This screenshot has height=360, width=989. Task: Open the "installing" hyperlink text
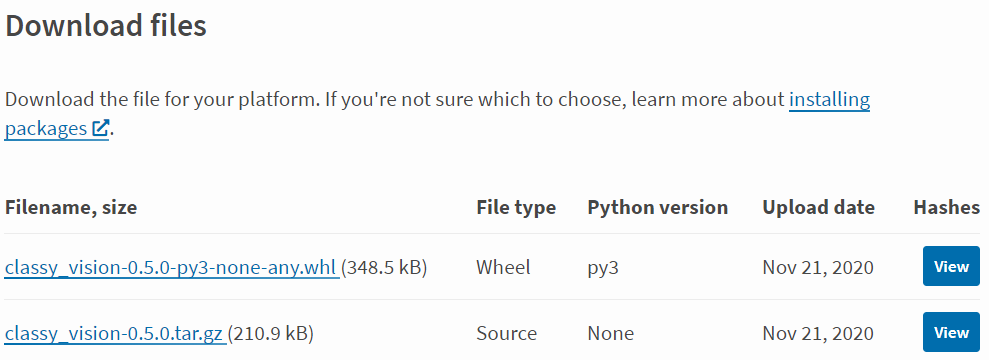tap(829, 100)
